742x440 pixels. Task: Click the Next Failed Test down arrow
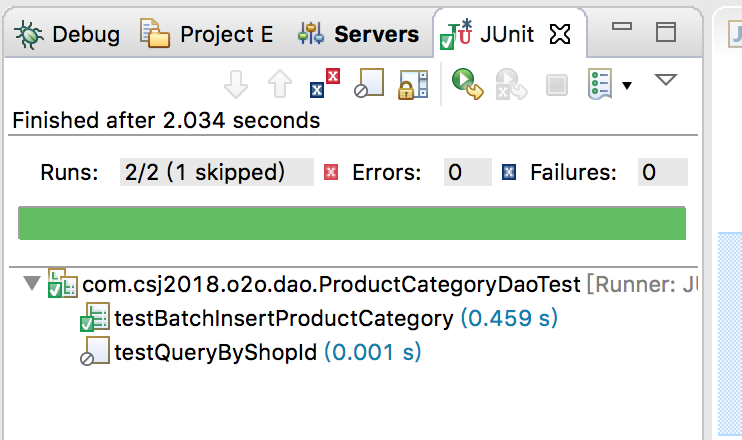click(x=236, y=84)
